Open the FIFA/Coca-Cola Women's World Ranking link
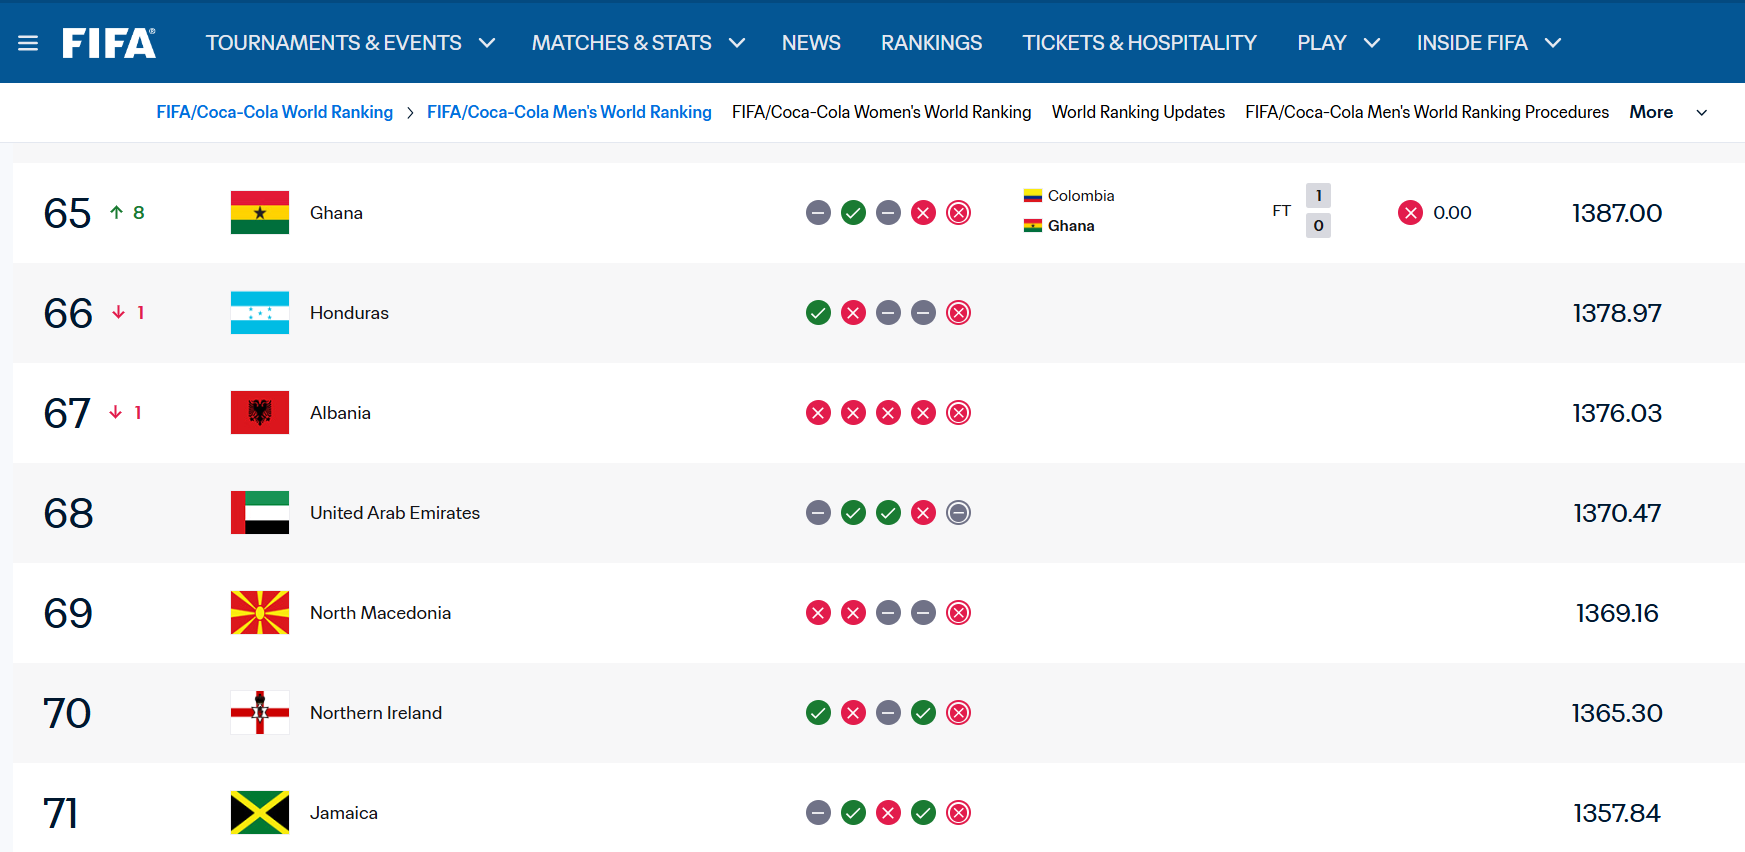The image size is (1745, 852). (x=881, y=112)
